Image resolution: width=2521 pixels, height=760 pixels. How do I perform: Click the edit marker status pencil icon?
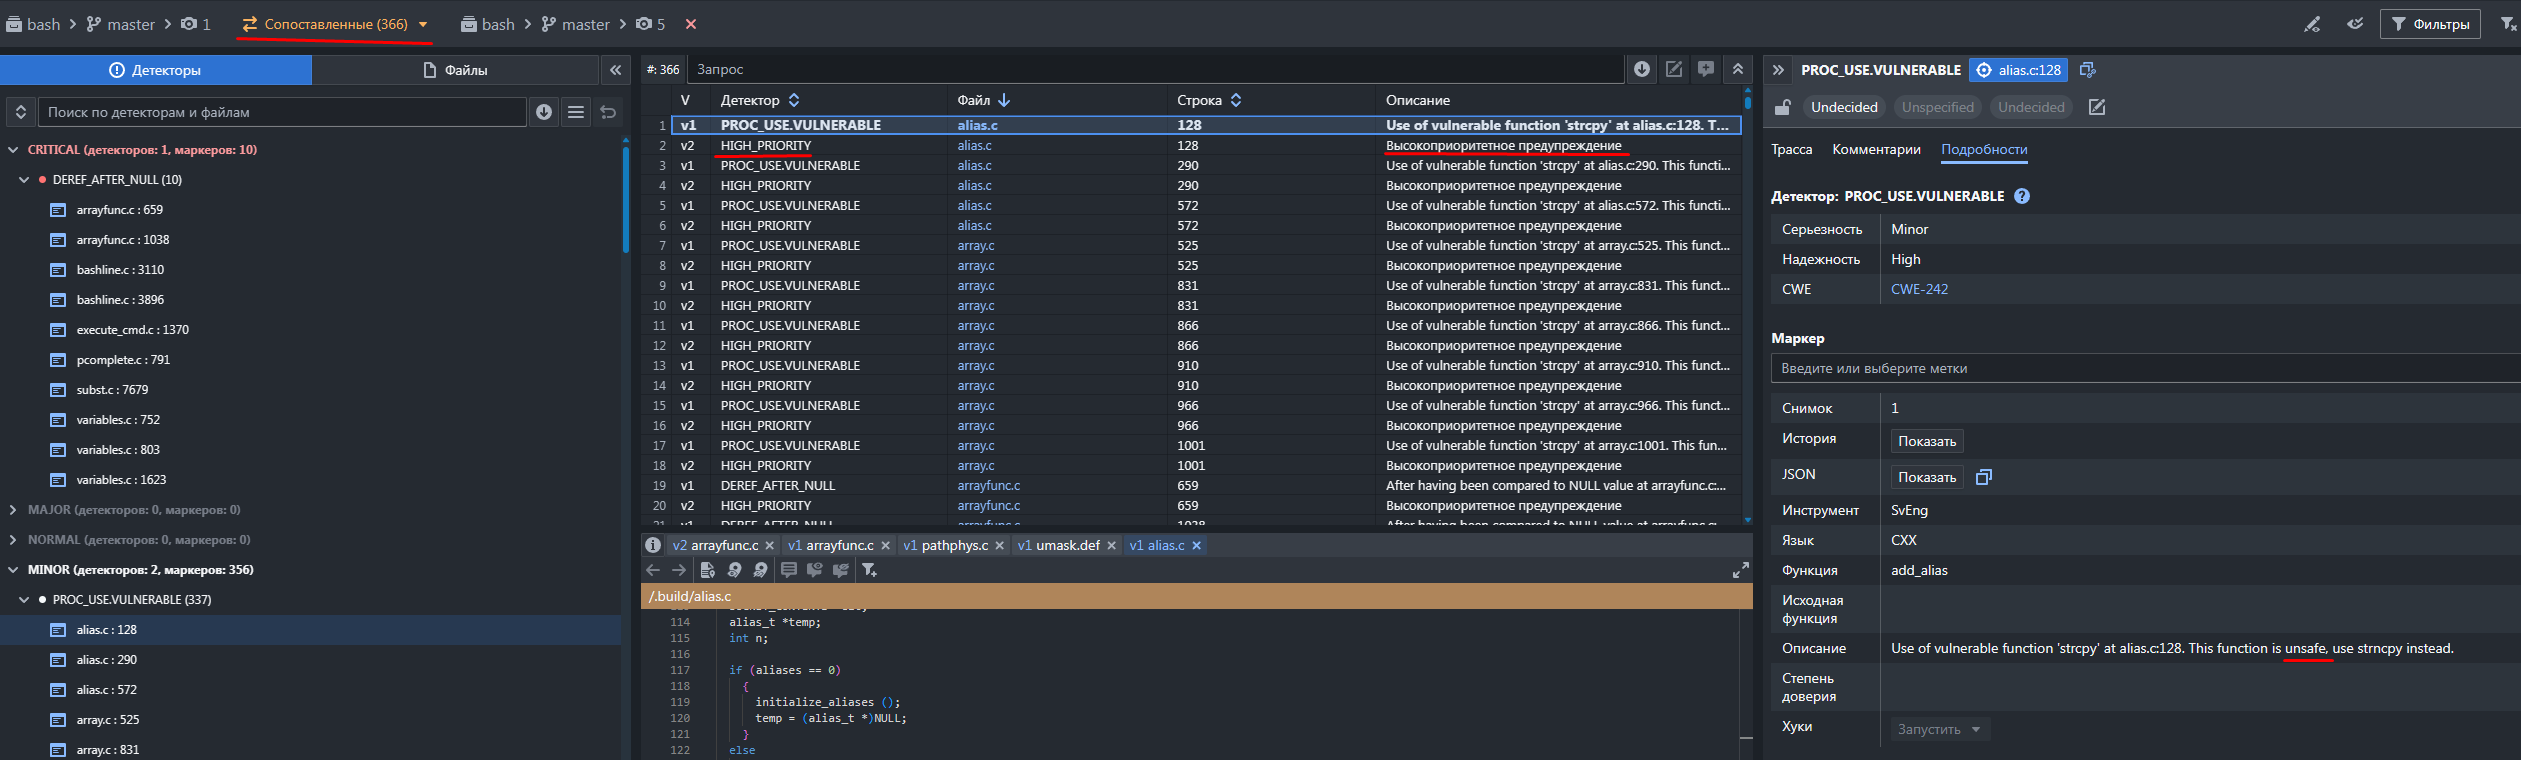coord(2097,107)
